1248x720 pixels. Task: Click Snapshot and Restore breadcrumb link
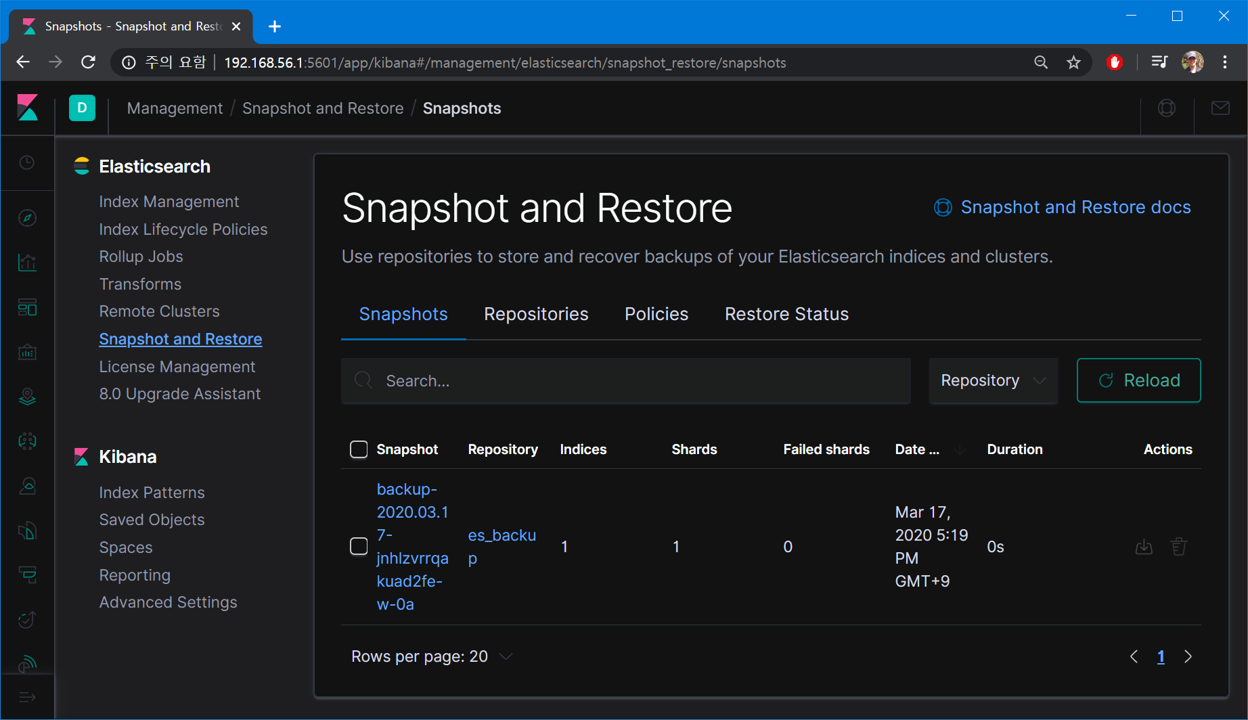point(323,108)
